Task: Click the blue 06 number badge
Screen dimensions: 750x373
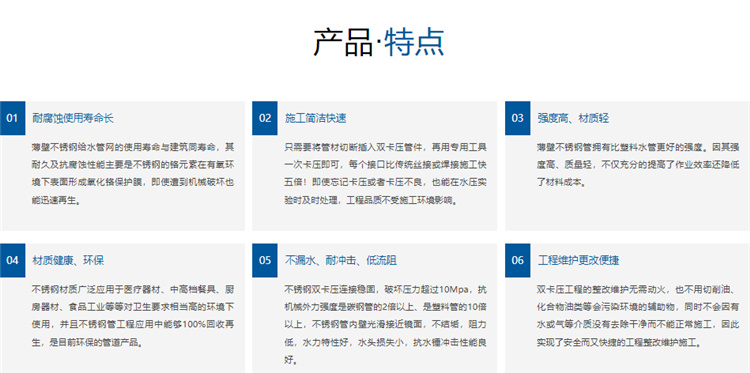Action: 518,260
